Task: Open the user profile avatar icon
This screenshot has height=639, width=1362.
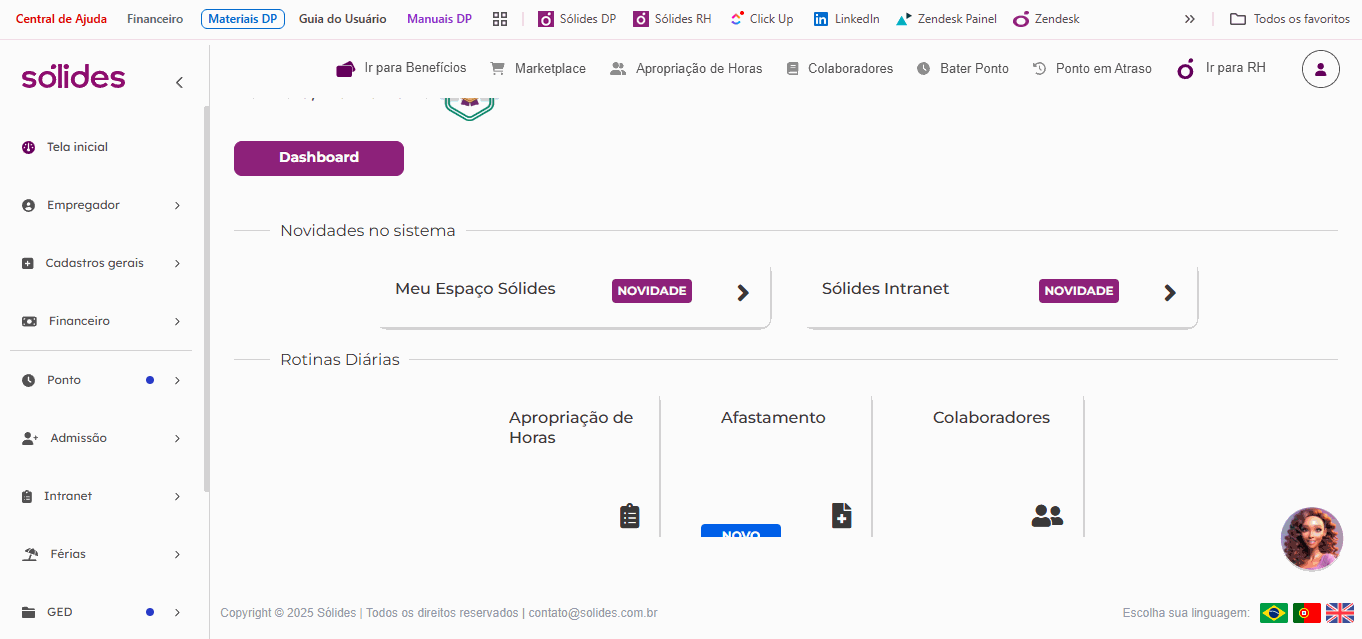Action: tap(1320, 69)
